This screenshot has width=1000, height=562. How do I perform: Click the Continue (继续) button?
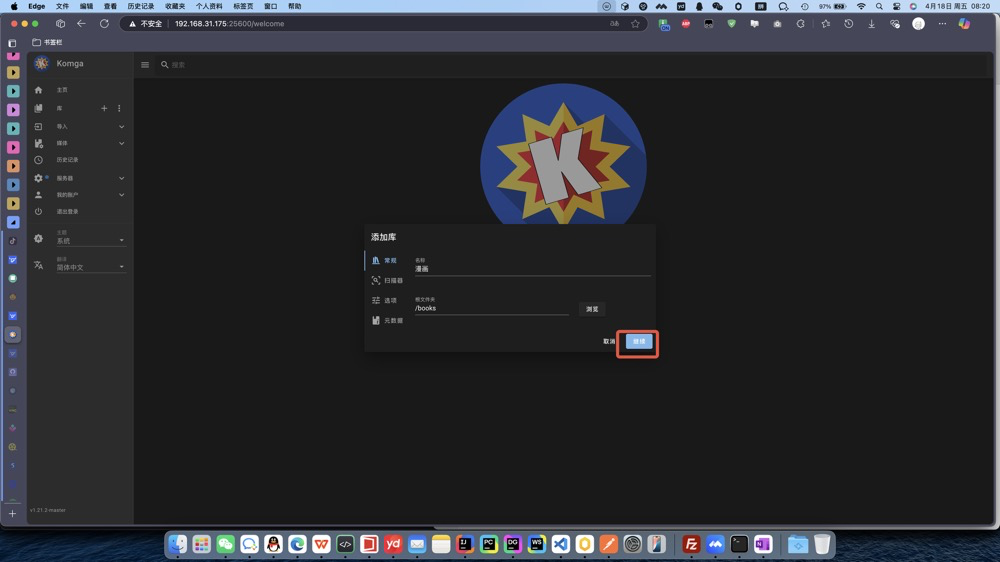[x=639, y=341]
